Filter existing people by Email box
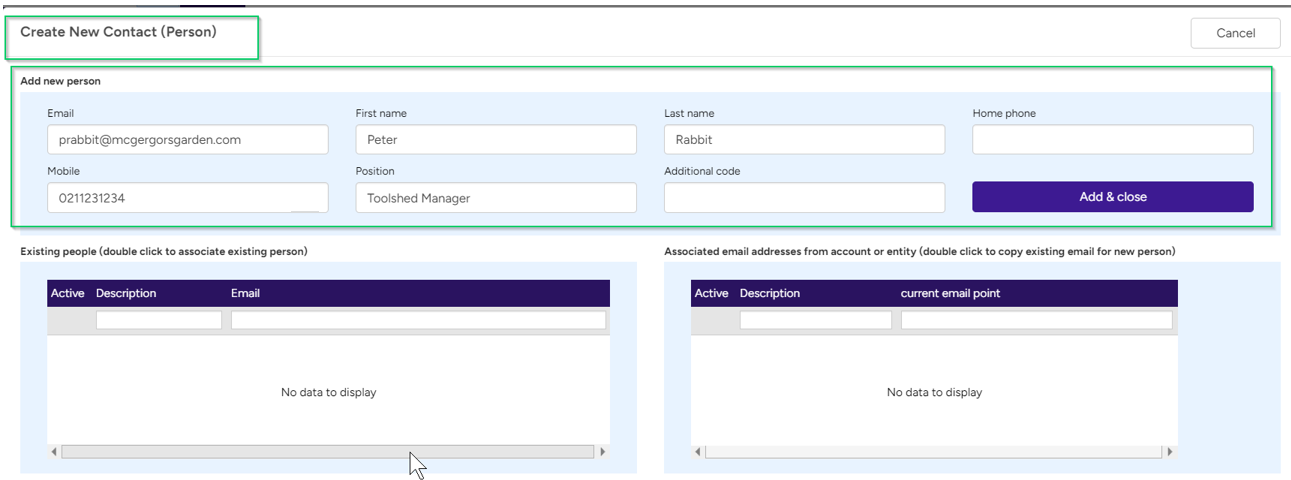Screen dimensions: 1291x480 point(418,320)
